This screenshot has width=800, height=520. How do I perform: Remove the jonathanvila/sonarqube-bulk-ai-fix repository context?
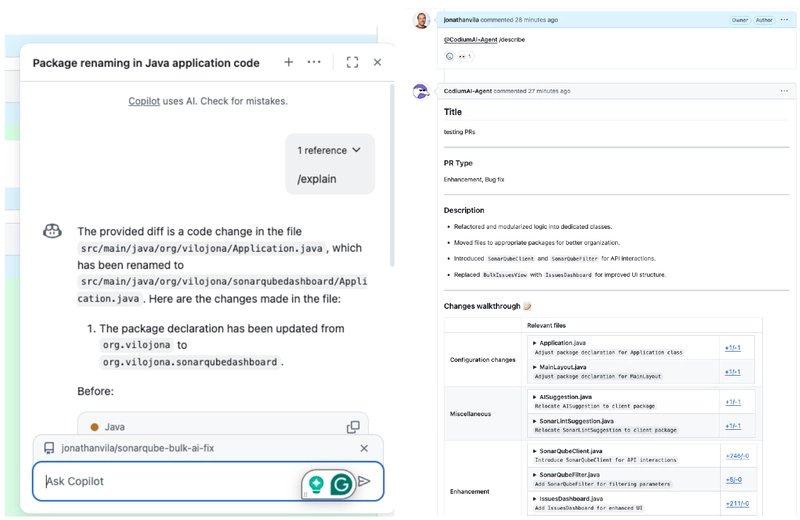[x=364, y=448]
